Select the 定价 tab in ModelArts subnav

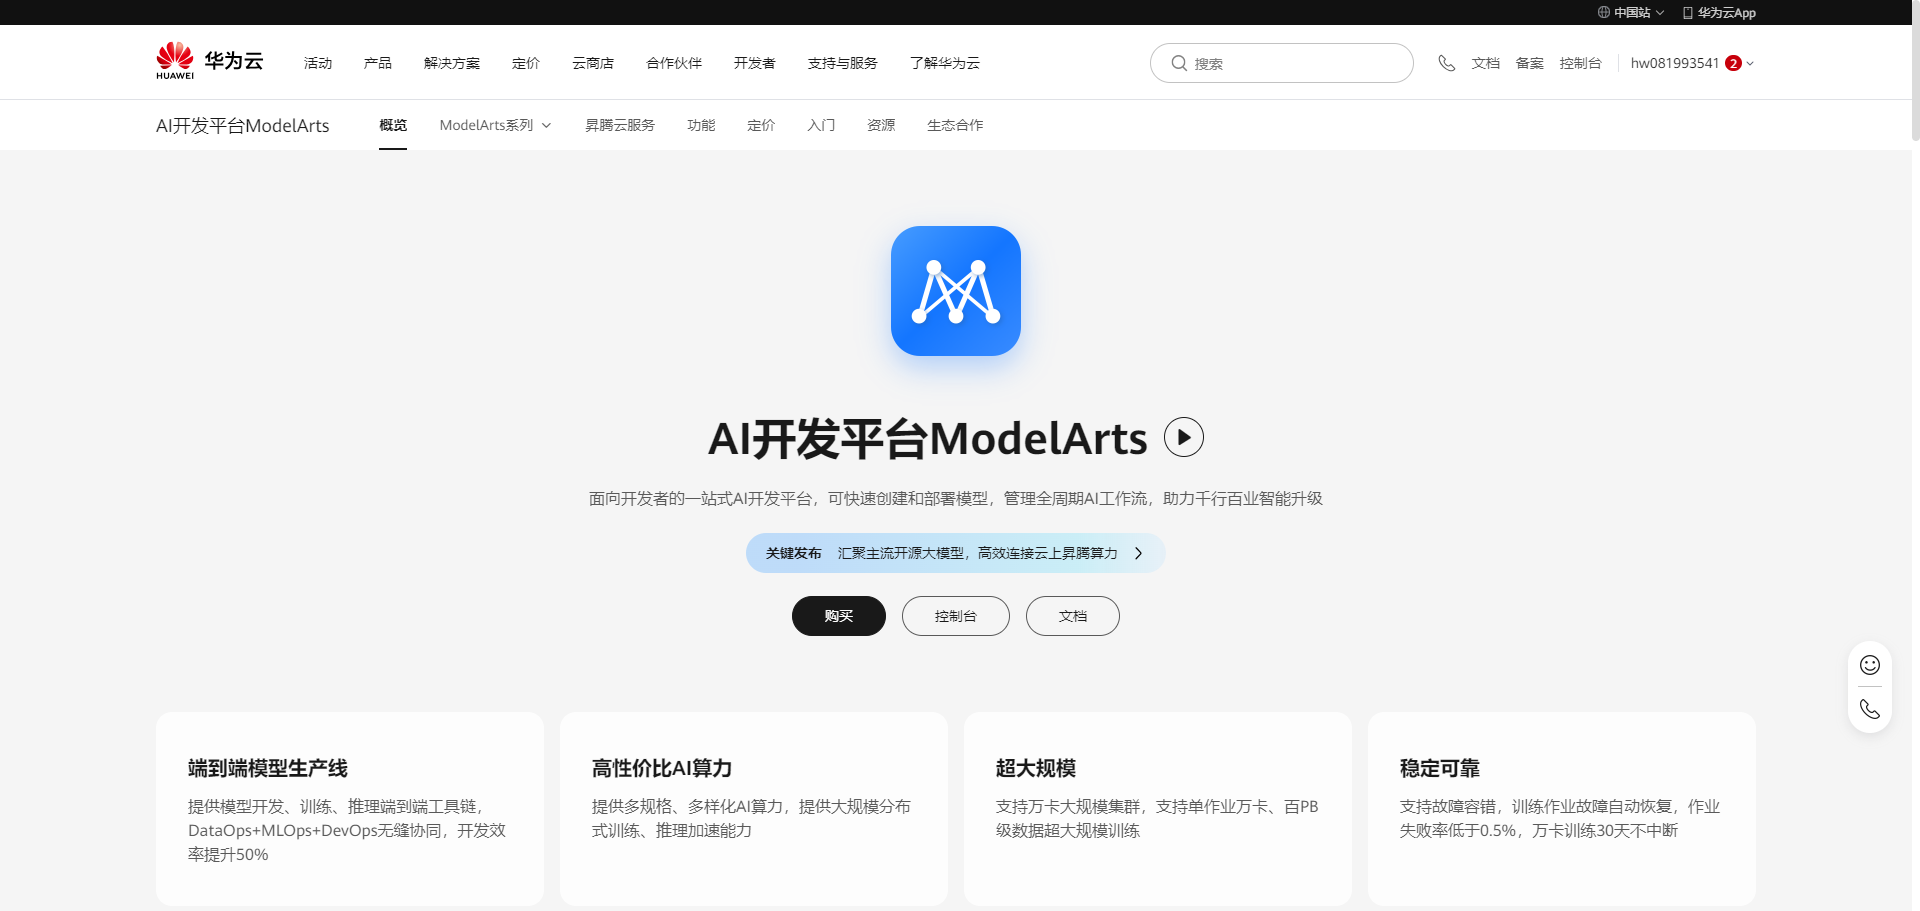click(x=761, y=125)
